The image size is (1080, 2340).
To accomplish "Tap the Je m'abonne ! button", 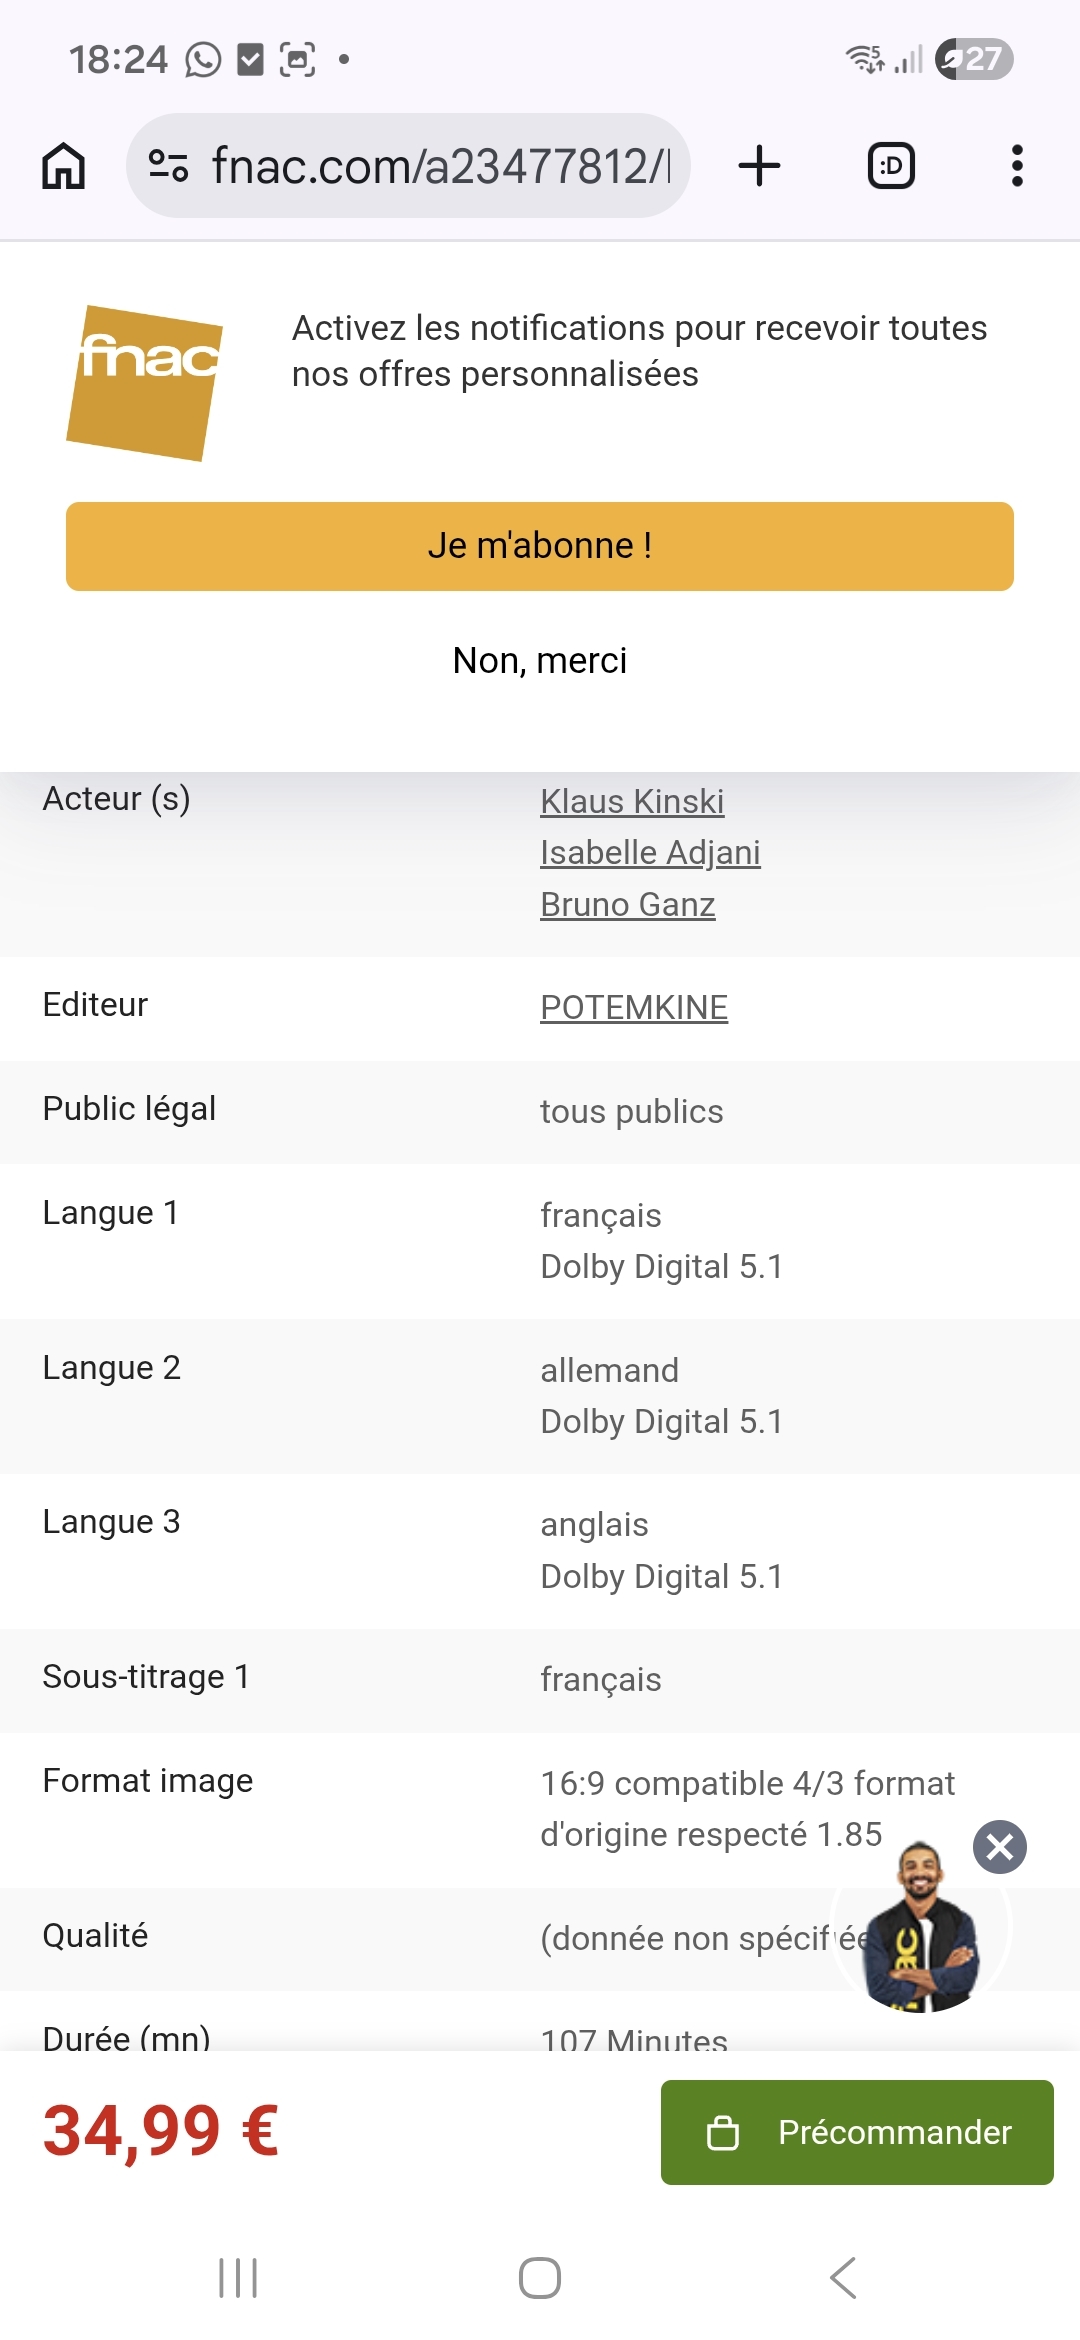I will tap(540, 546).
